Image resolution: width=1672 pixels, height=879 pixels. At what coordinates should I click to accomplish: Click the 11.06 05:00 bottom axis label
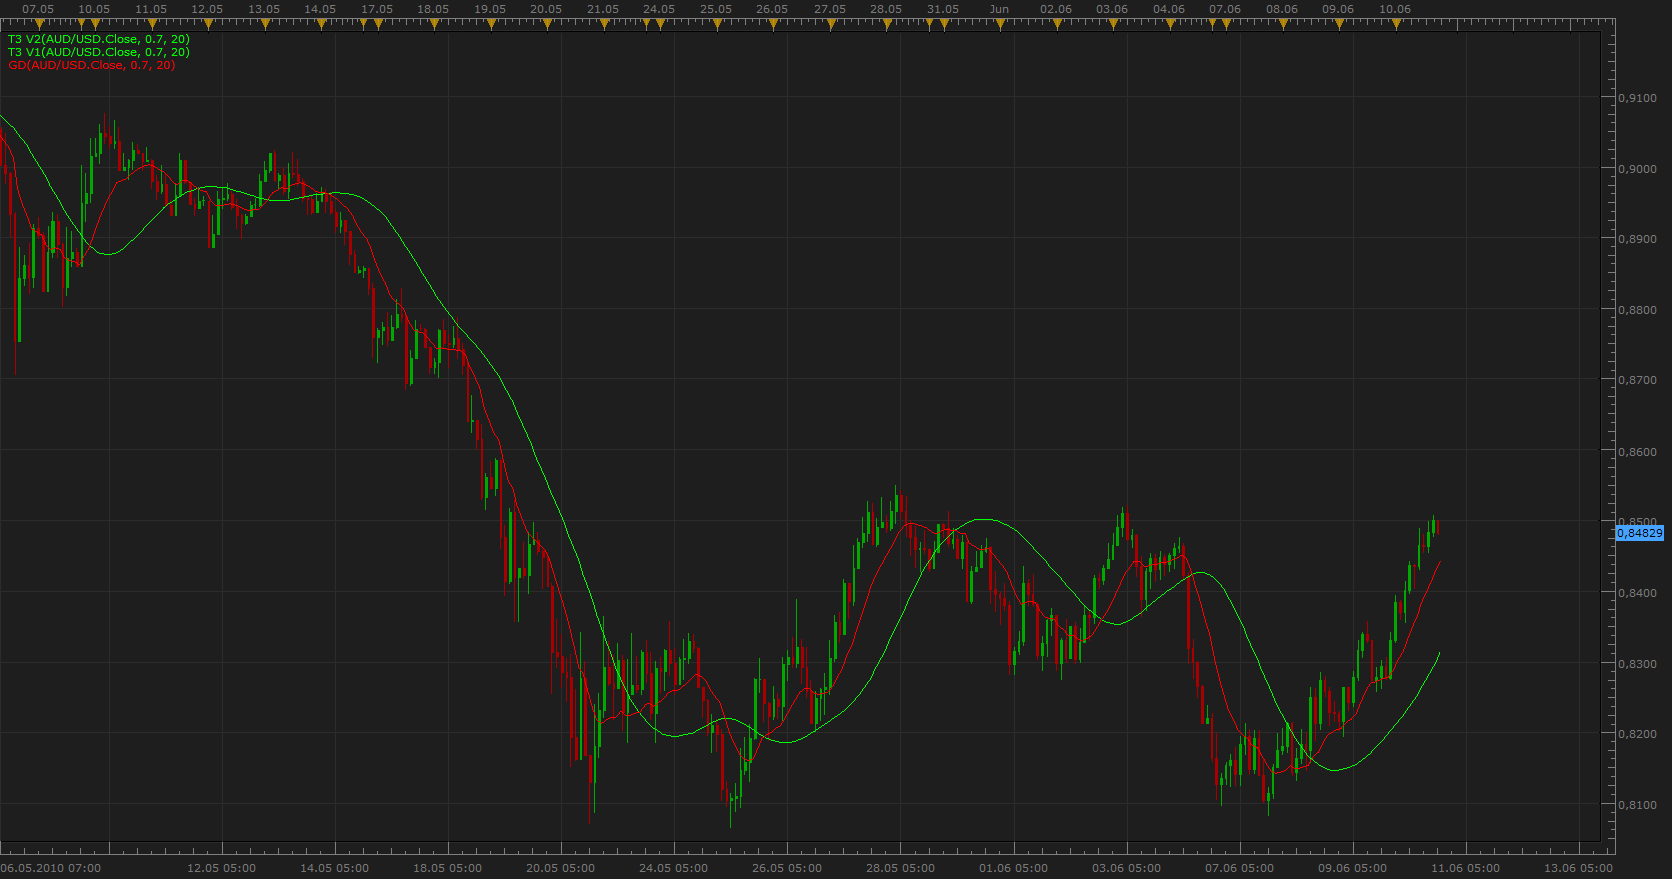pos(1466,868)
